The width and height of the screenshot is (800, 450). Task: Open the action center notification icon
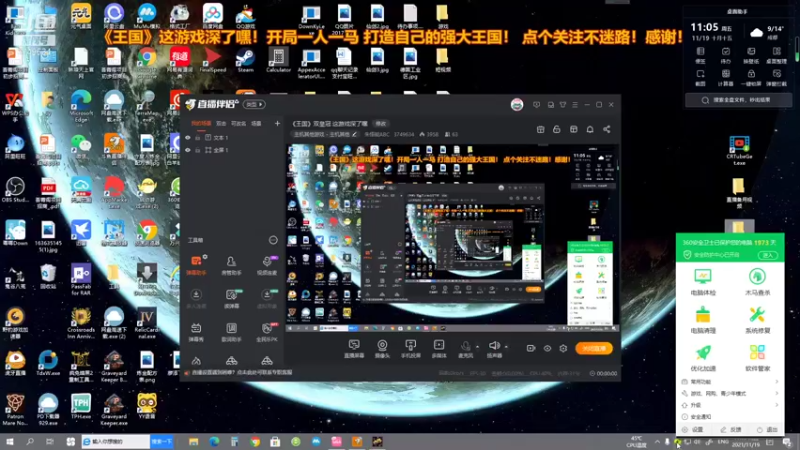[x=787, y=442]
